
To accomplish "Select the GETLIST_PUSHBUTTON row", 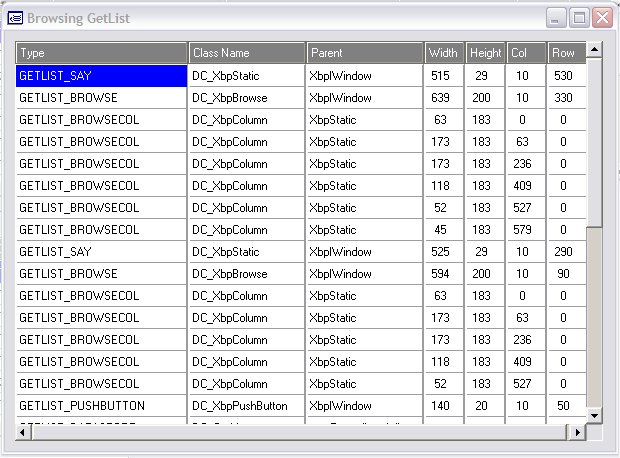I will [102, 406].
